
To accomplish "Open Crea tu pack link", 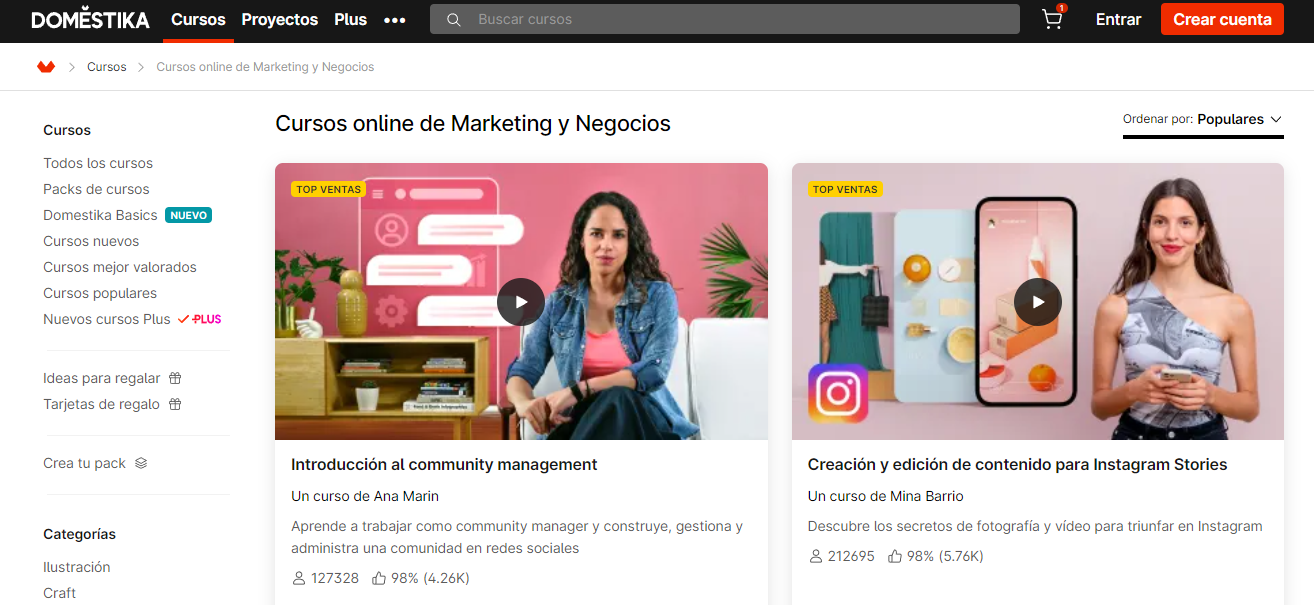I will (x=84, y=463).
